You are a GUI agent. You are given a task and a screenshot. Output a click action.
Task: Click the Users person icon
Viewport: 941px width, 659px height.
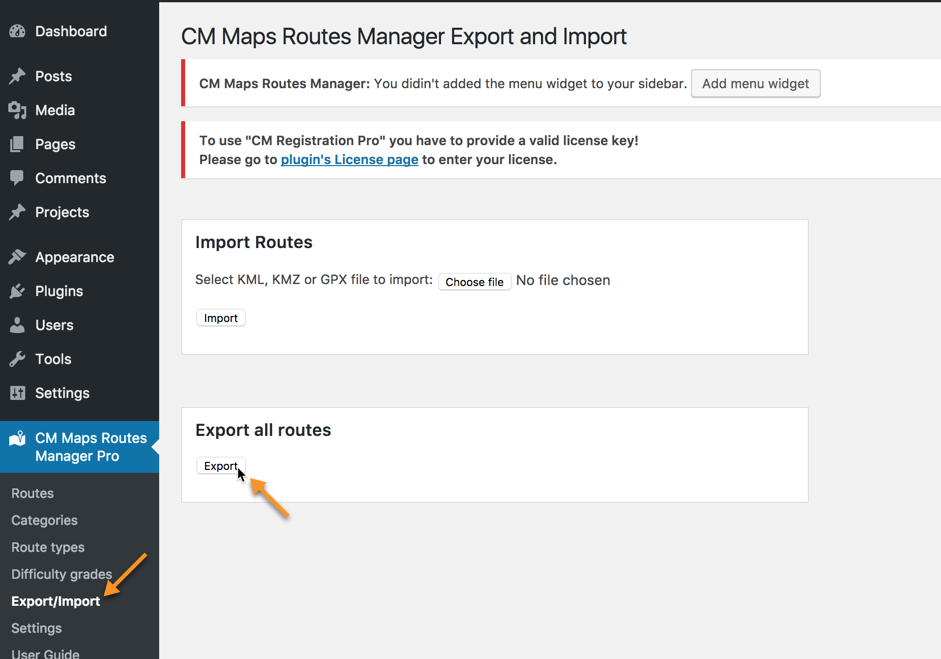pyautogui.click(x=17, y=325)
